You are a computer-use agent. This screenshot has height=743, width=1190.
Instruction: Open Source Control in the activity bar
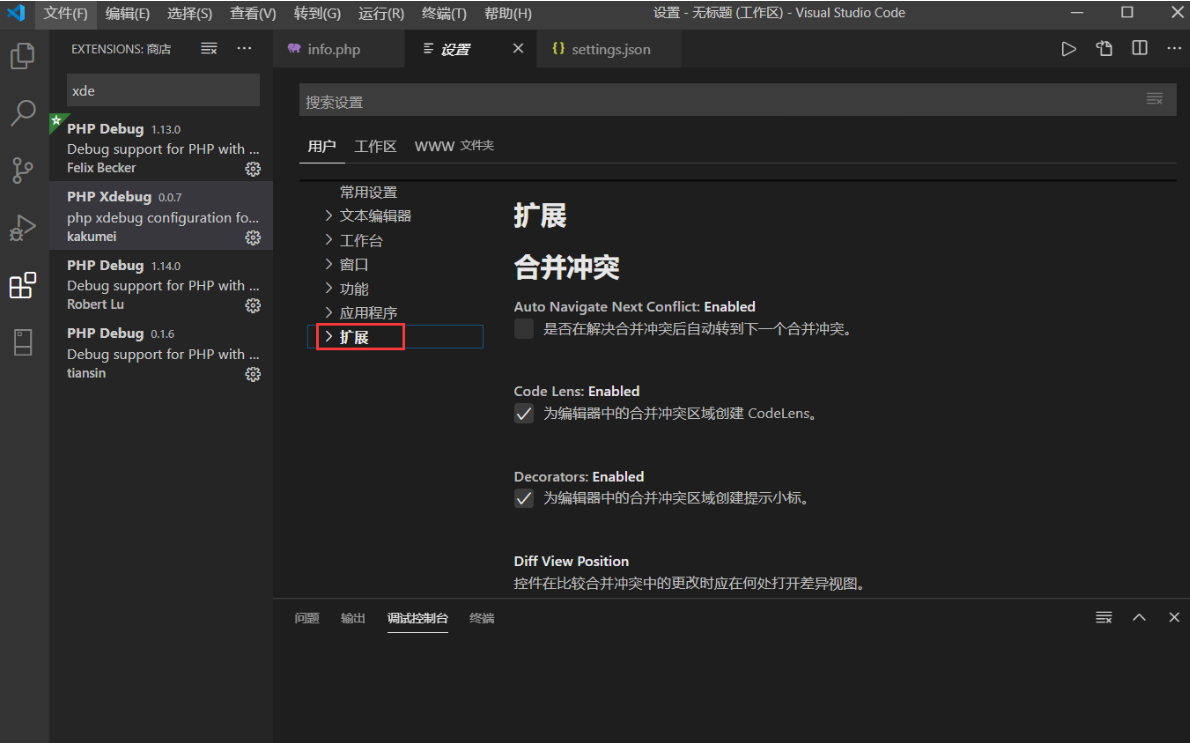tap(22, 170)
